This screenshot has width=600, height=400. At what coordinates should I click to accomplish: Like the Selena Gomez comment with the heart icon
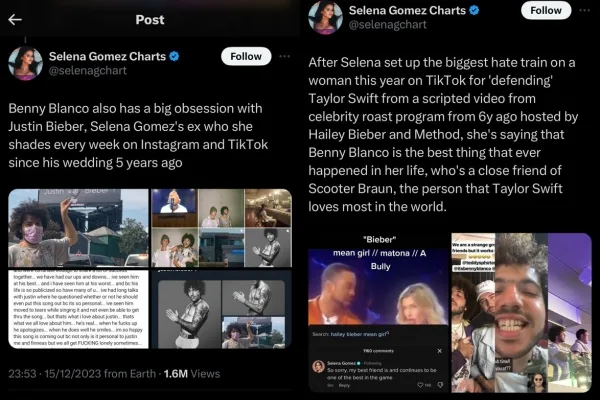pos(420,385)
